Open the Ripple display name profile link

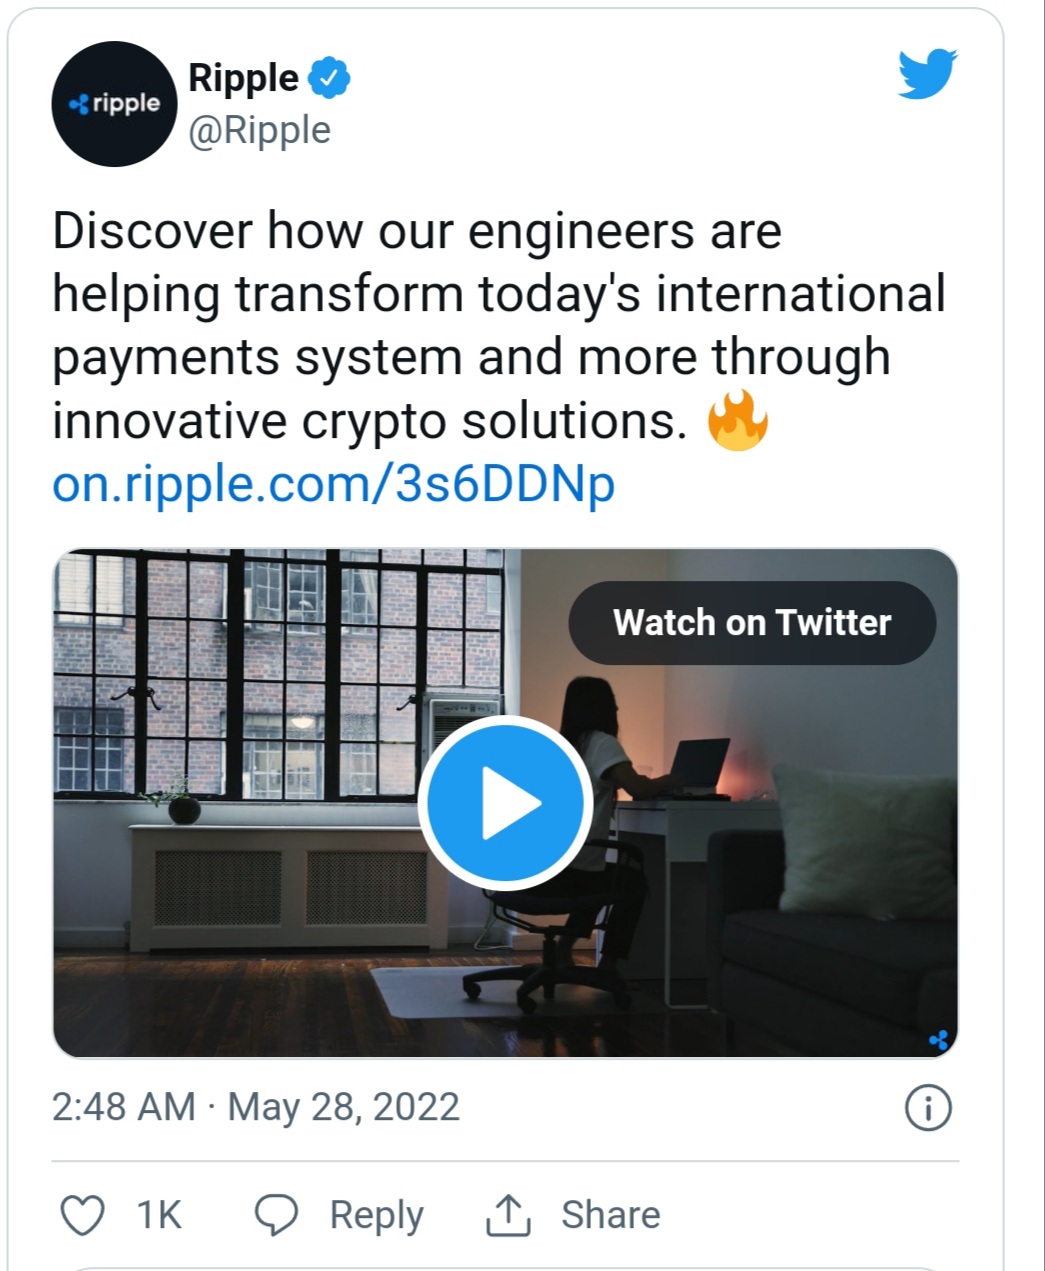243,78
